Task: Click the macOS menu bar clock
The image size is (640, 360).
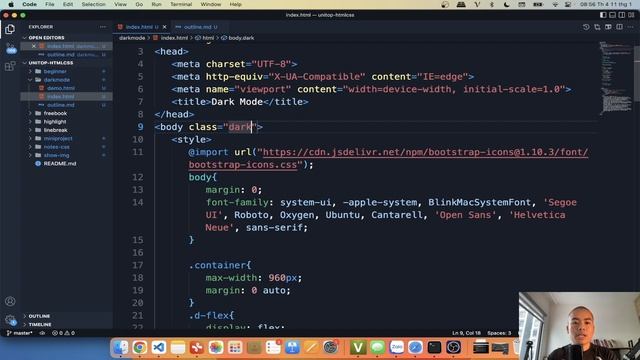Action: [605, 4]
